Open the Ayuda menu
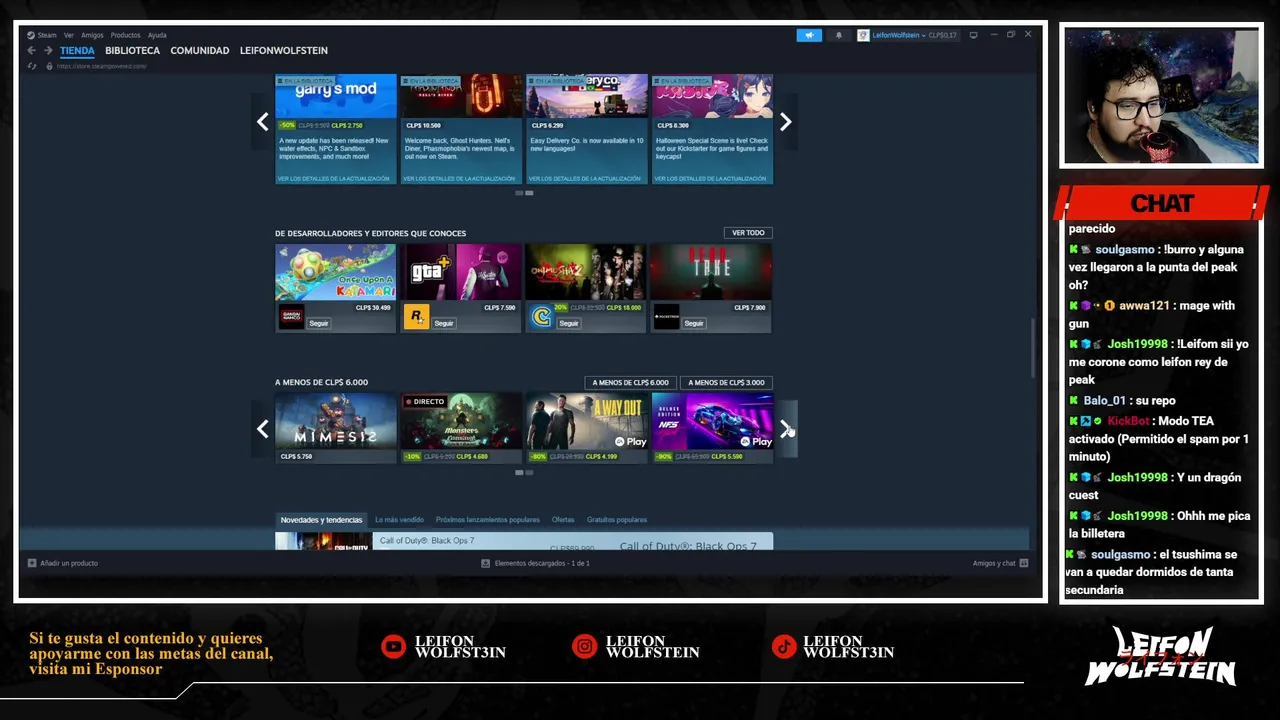 click(157, 35)
